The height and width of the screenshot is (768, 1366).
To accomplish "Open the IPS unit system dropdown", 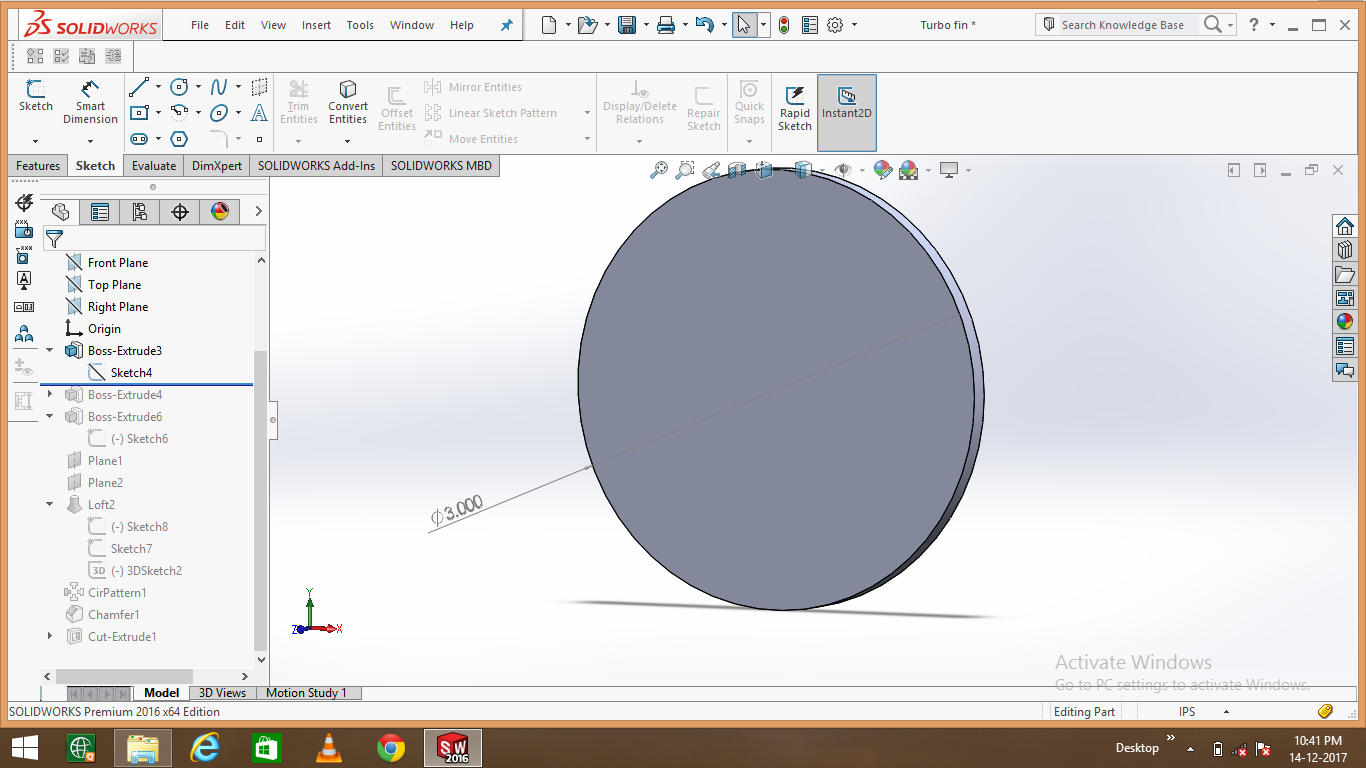I will 1226,712.
